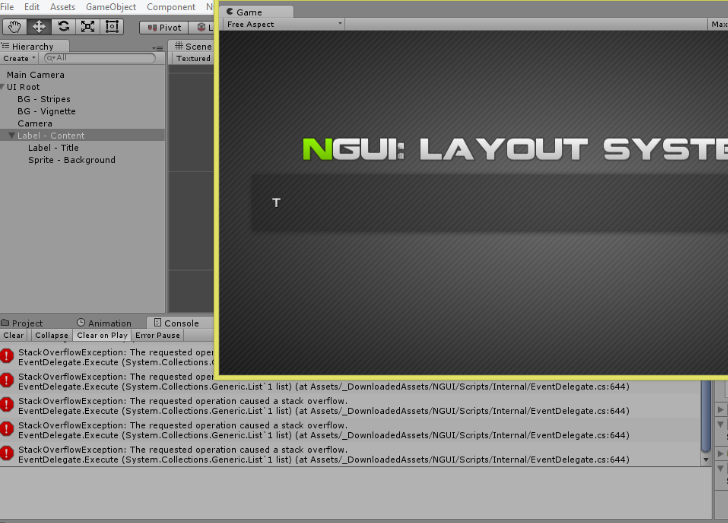Select Camera under UI Root
Screen dimensions: 728x523
[82, 124]
